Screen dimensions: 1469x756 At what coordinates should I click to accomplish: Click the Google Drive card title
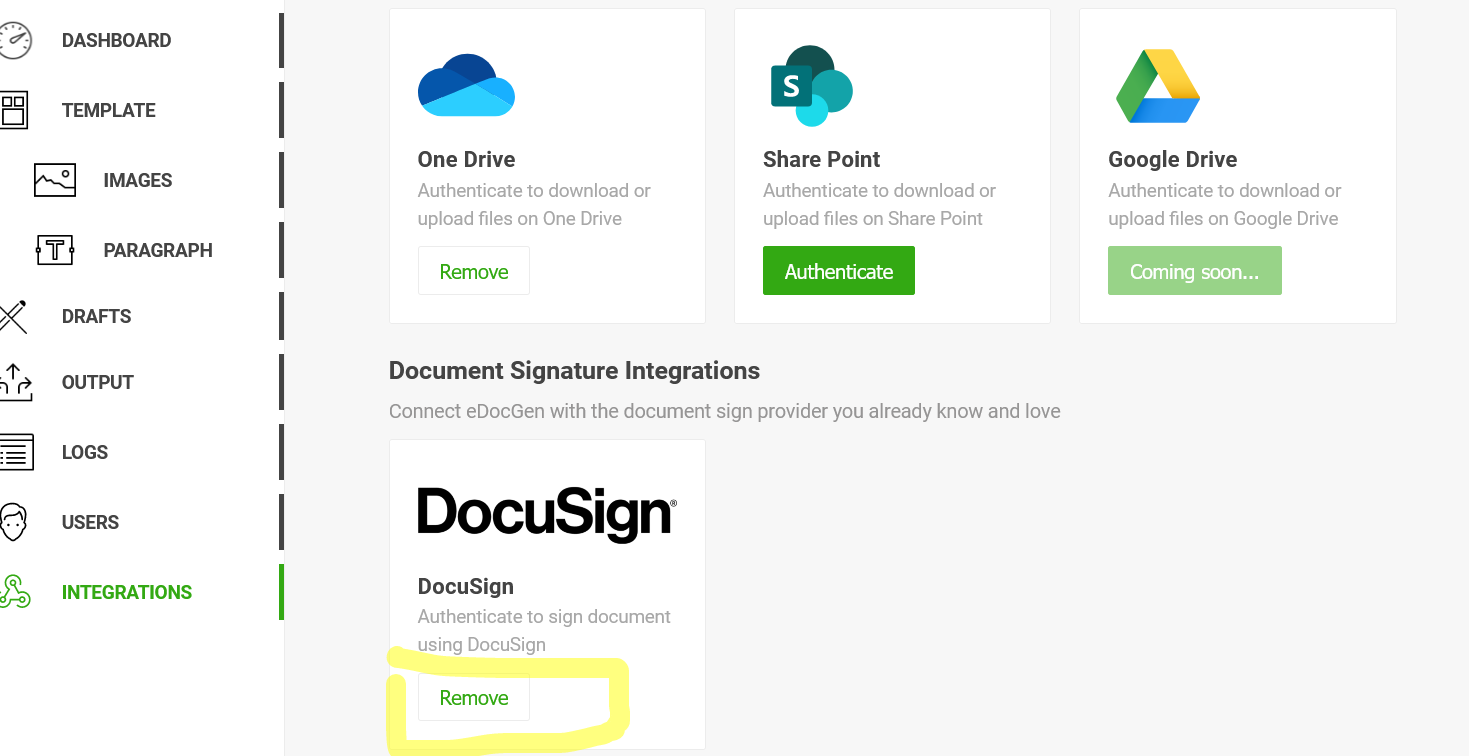(1173, 160)
